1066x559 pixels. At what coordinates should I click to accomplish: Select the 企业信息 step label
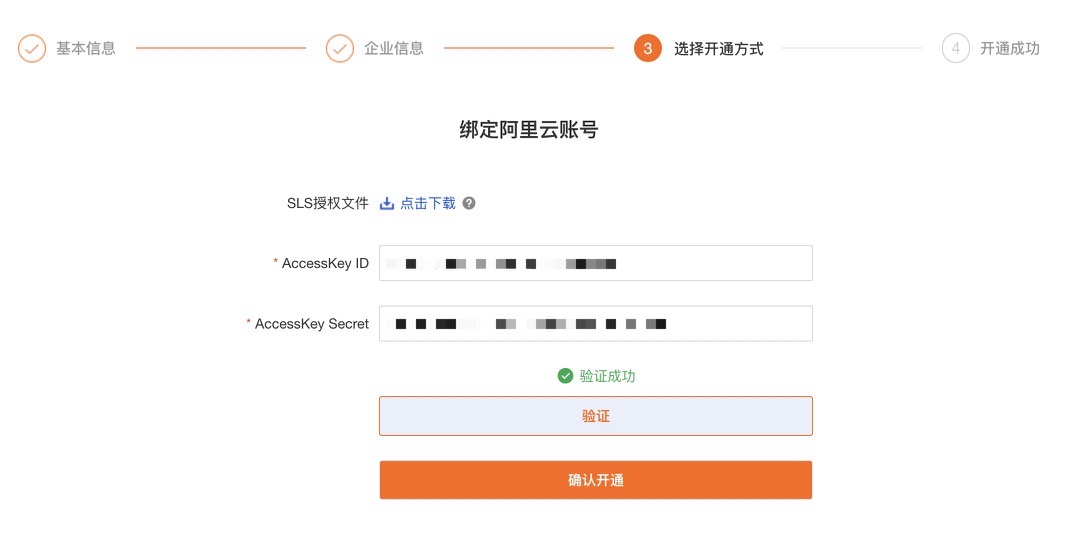(x=394, y=48)
